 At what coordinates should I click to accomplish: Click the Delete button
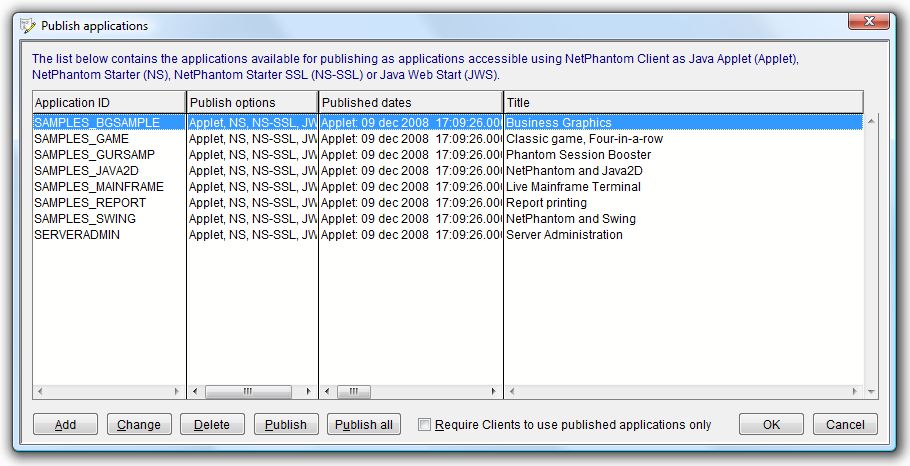[212, 424]
